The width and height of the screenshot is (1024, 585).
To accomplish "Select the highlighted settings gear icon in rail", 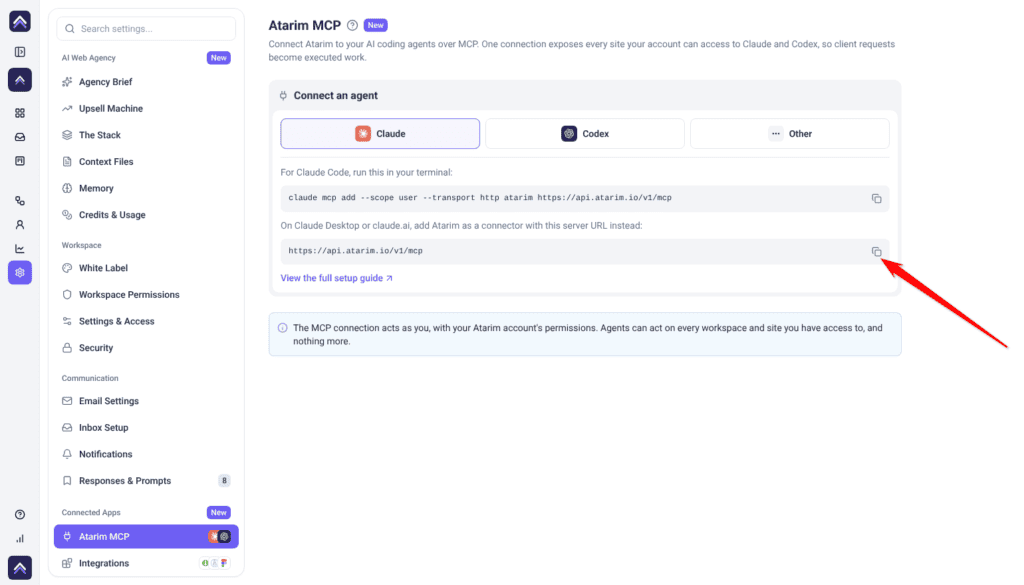I will click(x=20, y=273).
